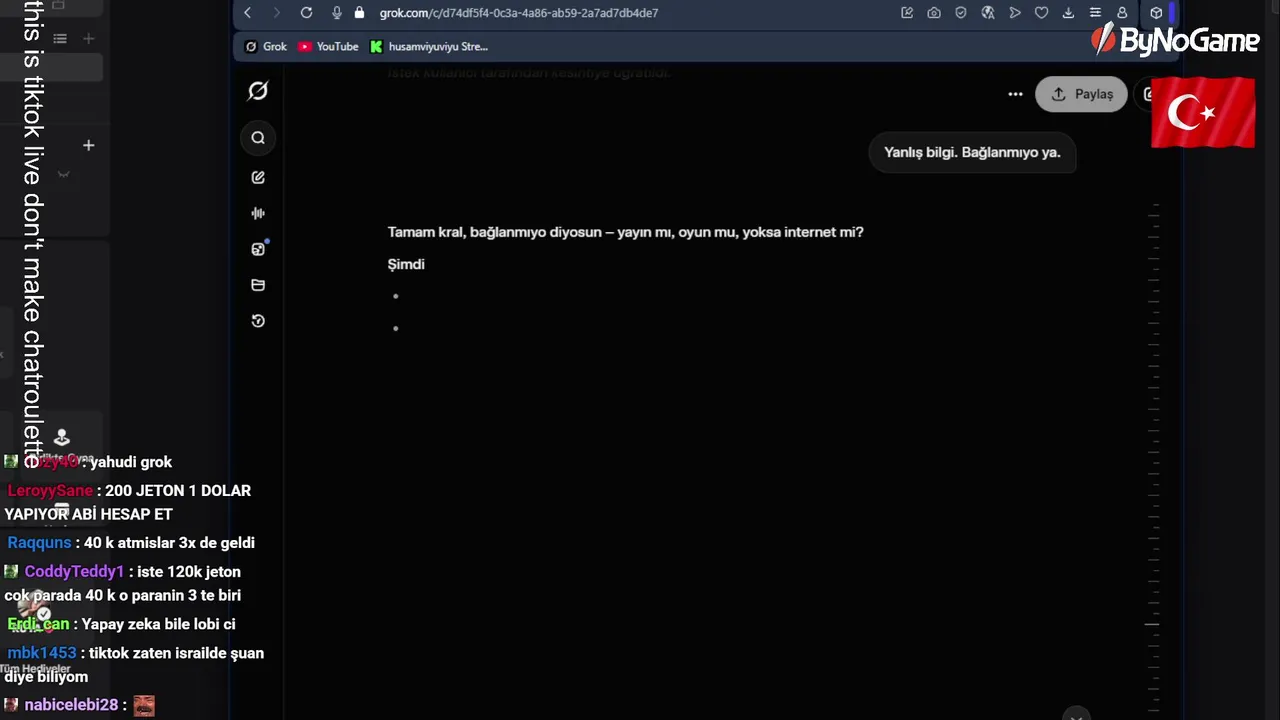Start a new chat with compose icon
The width and height of the screenshot is (1280, 720).
tap(258, 177)
